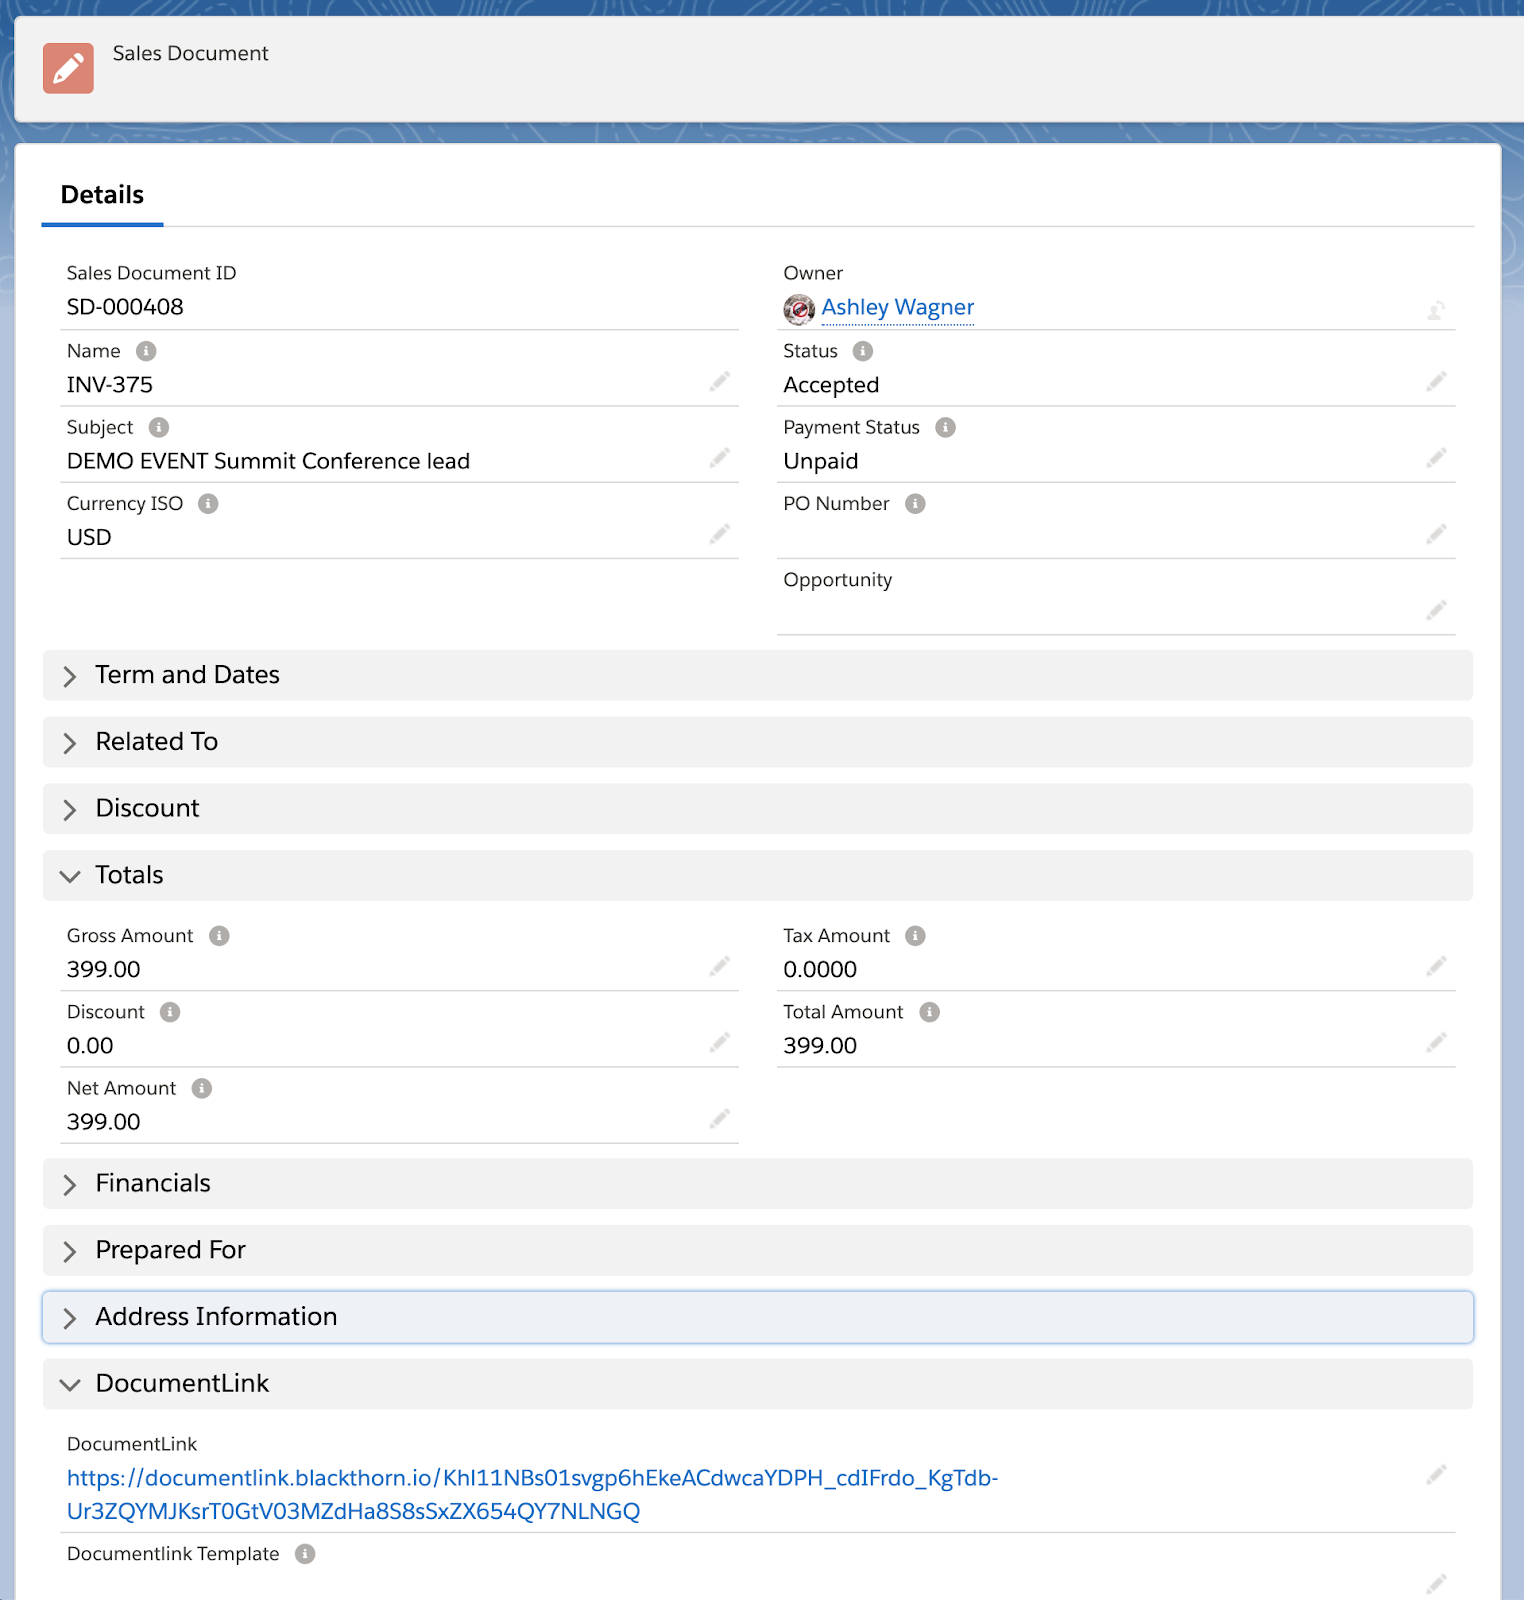The width and height of the screenshot is (1524, 1600).
Task: Click the info icon next to Net Amount
Action: click(x=202, y=1088)
